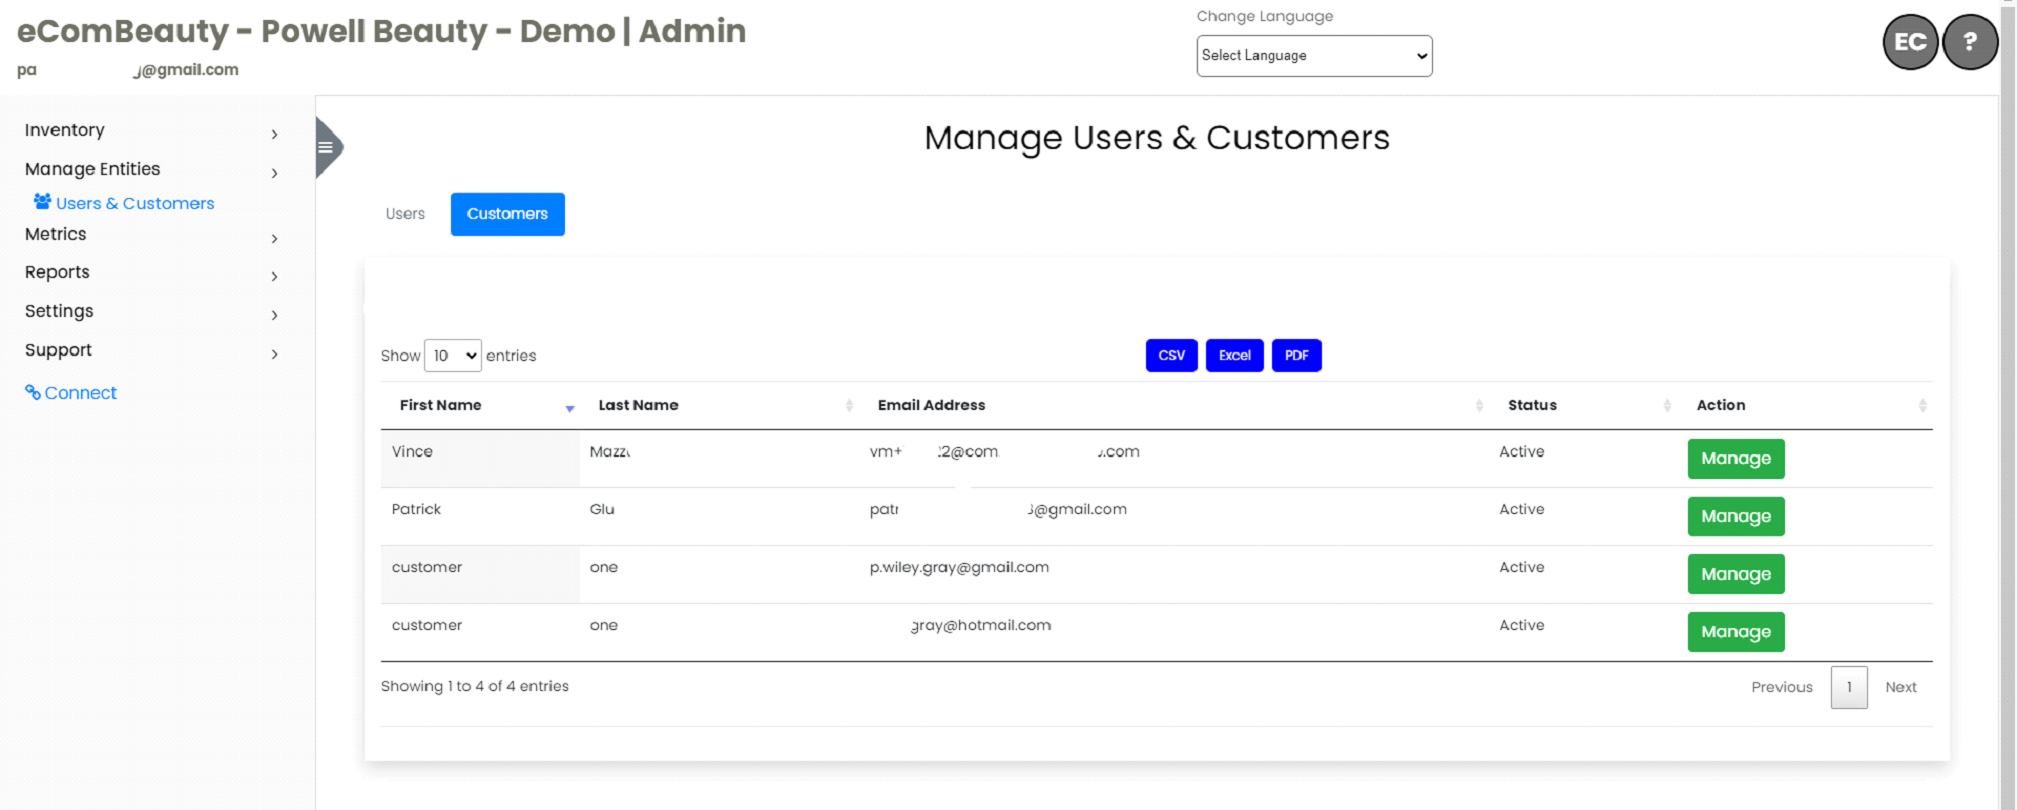
Task: Open the EC account avatar menu
Action: (x=1910, y=42)
